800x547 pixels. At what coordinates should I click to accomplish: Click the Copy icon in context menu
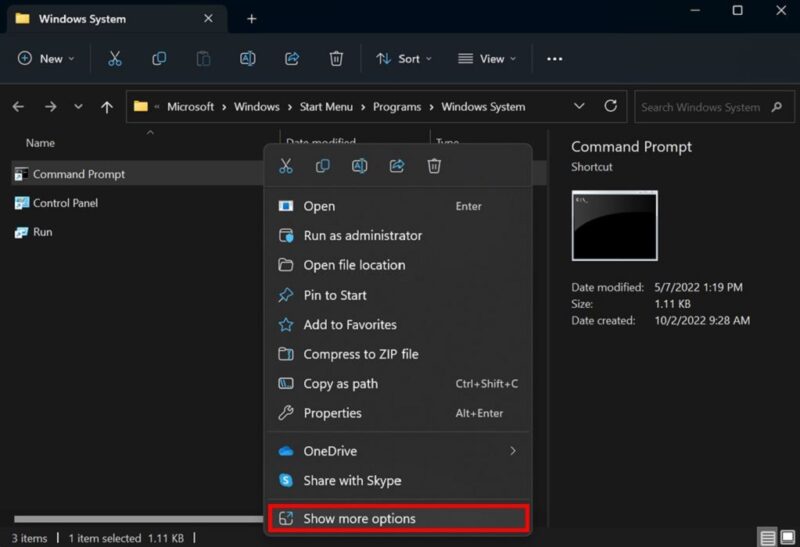click(322, 166)
